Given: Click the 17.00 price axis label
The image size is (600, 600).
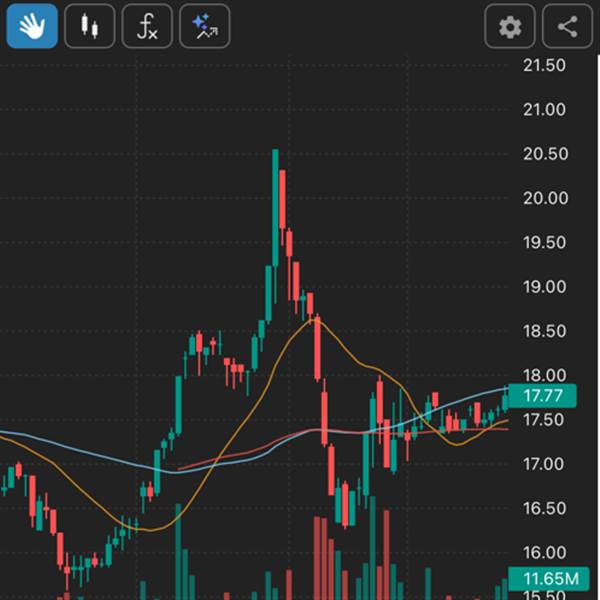Looking at the screenshot, I should click(543, 464).
